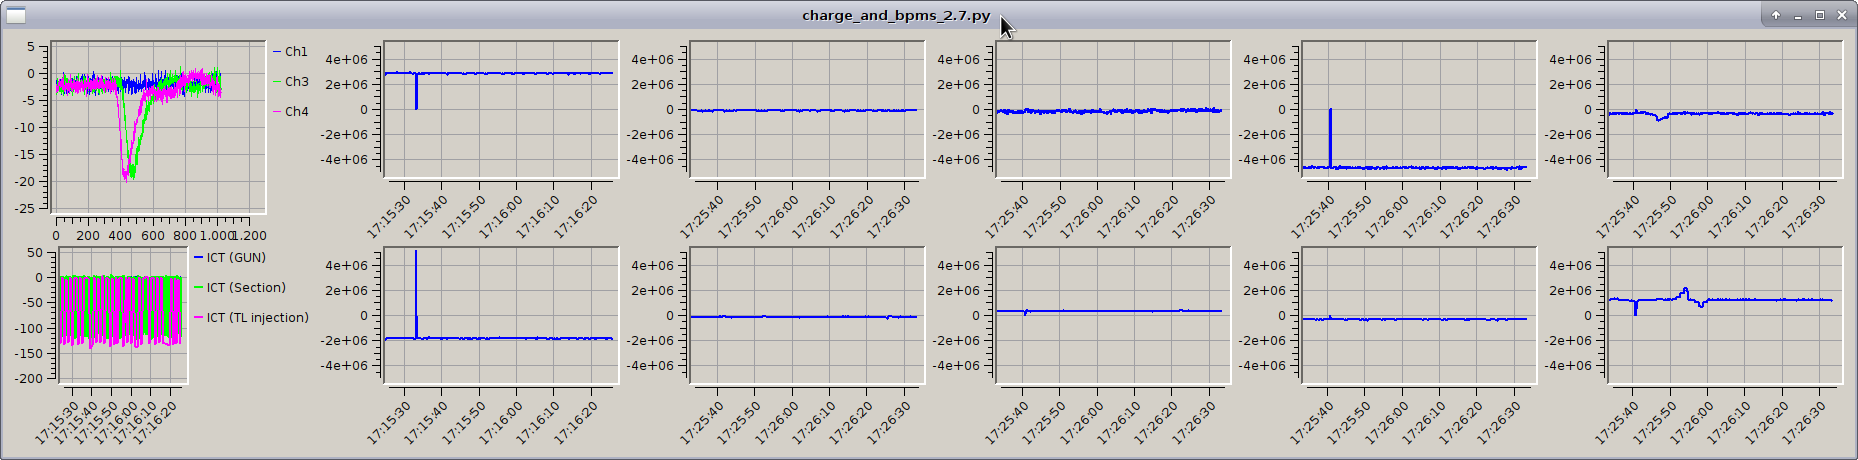Click inside the ICT charge history plot

(x=120, y=312)
